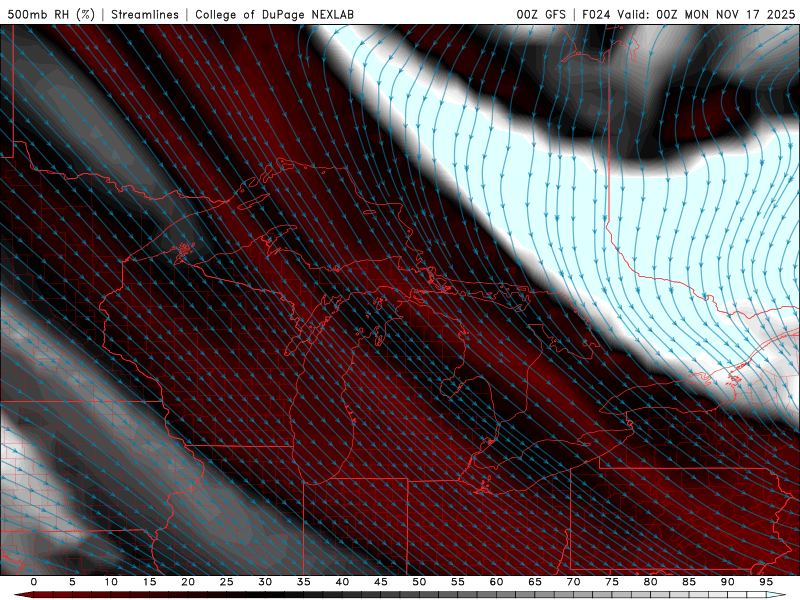Click the "25" label on the RH scale

click(x=227, y=582)
